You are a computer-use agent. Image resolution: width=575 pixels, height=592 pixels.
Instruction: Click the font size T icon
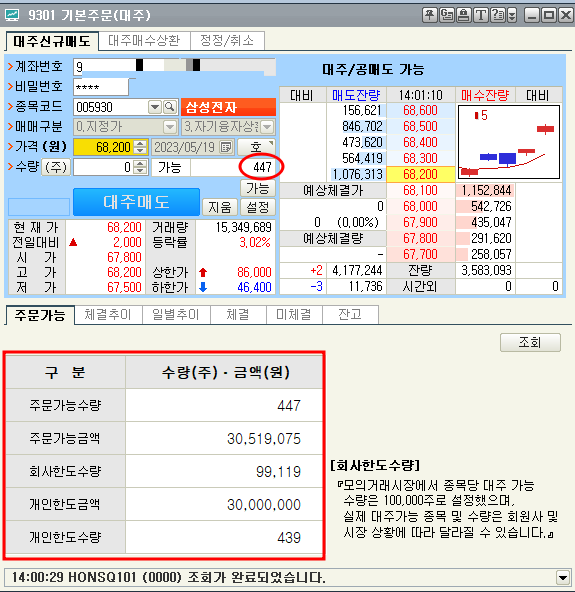coord(481,15)
